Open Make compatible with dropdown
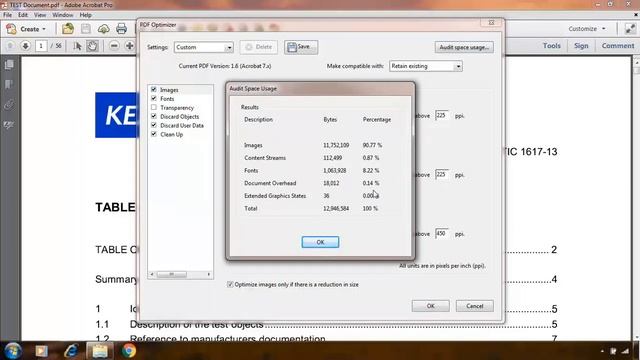640x360 pixels. point(426,66)
